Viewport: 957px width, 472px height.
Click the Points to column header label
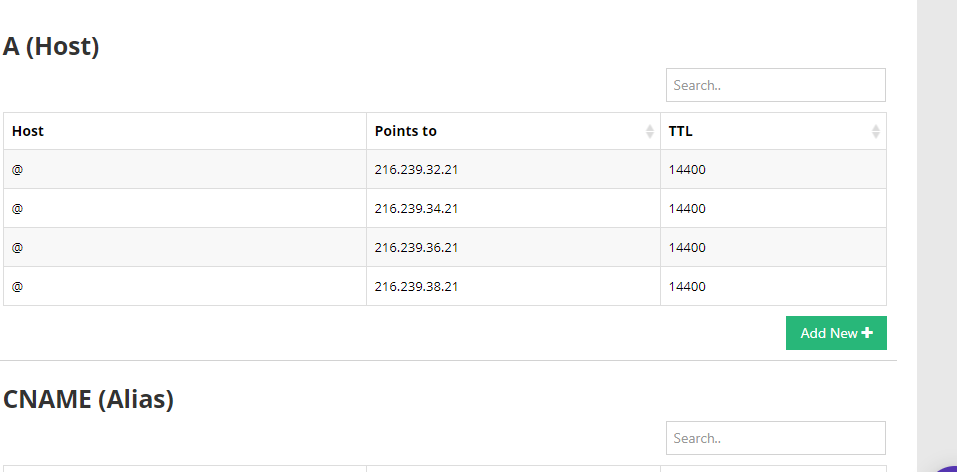[406, 131]
